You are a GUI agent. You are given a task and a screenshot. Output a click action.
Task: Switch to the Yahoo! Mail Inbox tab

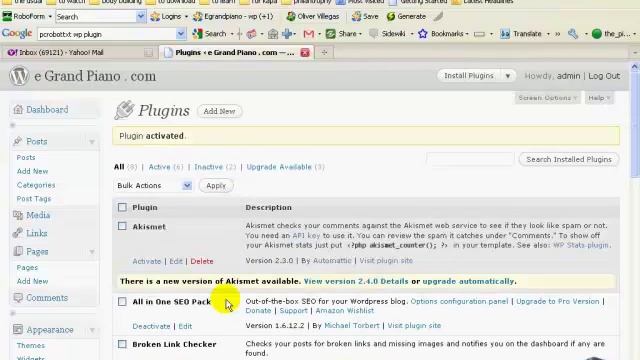point(80,53)
